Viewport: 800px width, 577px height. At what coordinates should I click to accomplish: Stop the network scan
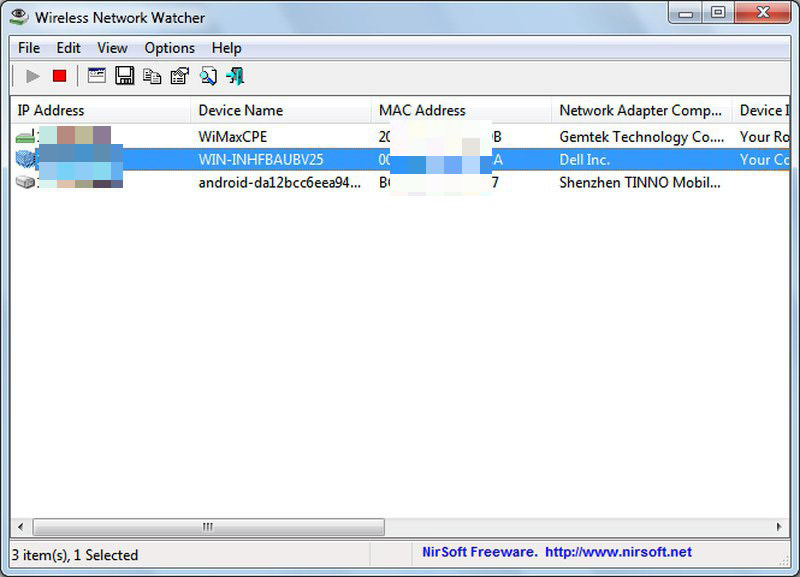coord(59,75)
